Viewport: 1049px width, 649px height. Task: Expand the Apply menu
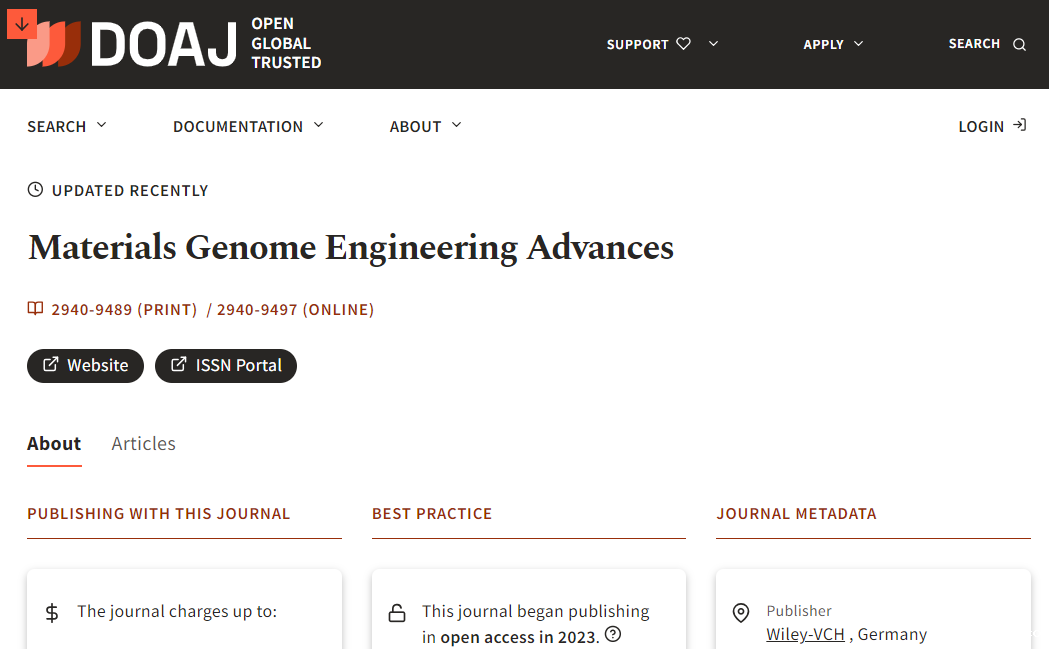click(833, 44)
